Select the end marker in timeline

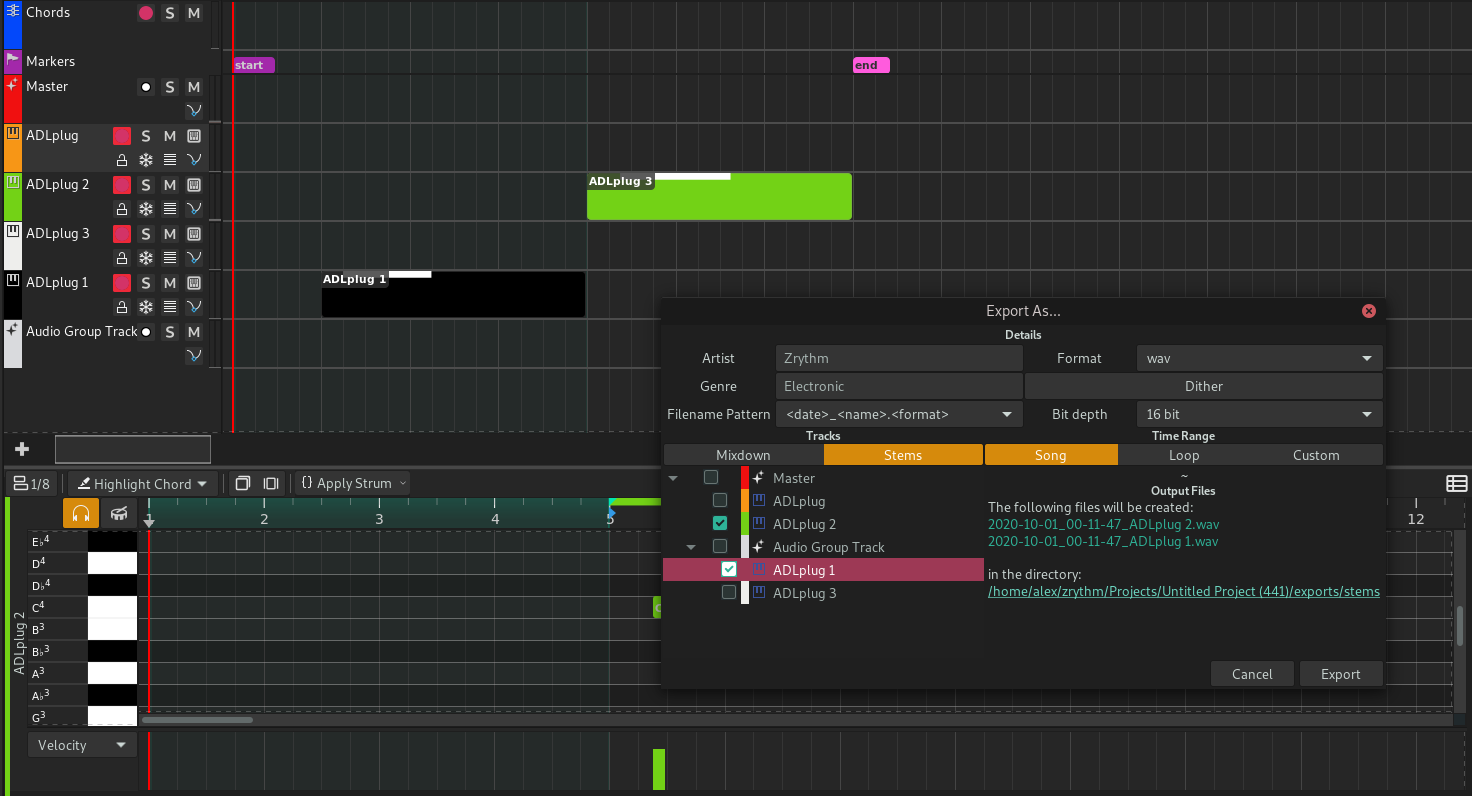click(x=871, y=65)
